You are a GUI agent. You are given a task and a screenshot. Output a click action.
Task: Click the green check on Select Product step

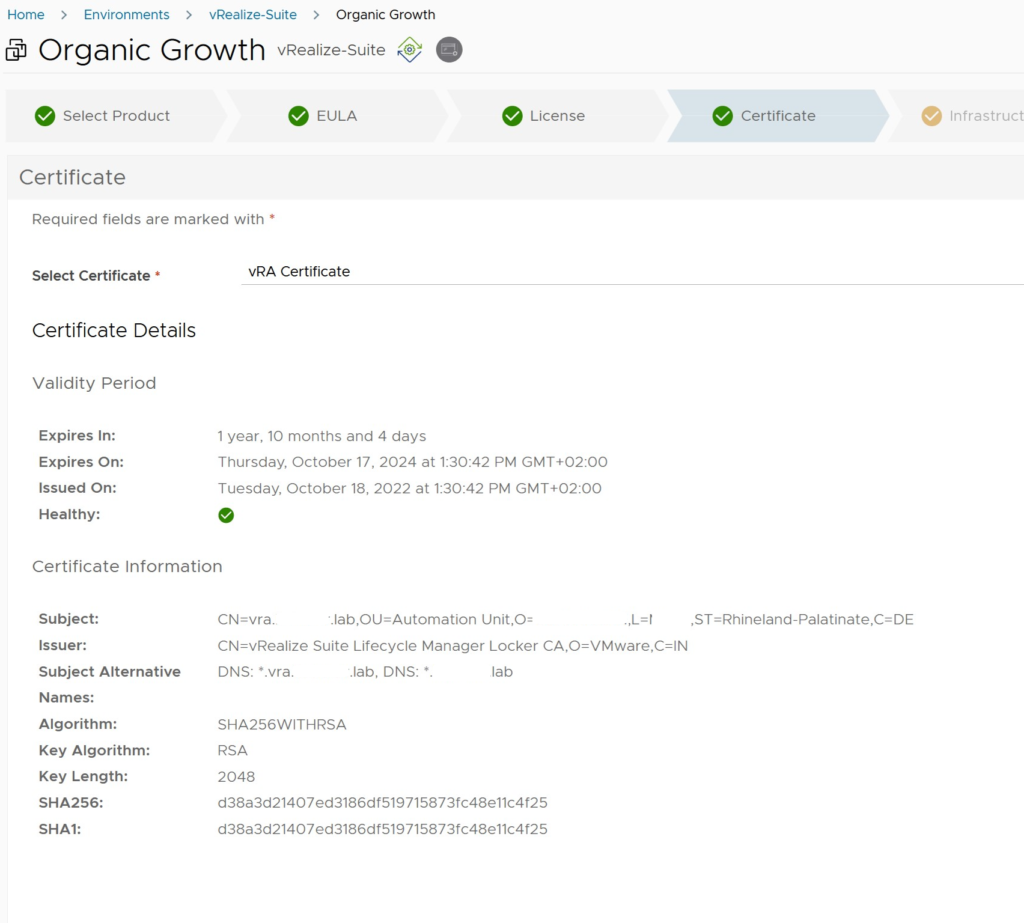click(45, 116)
